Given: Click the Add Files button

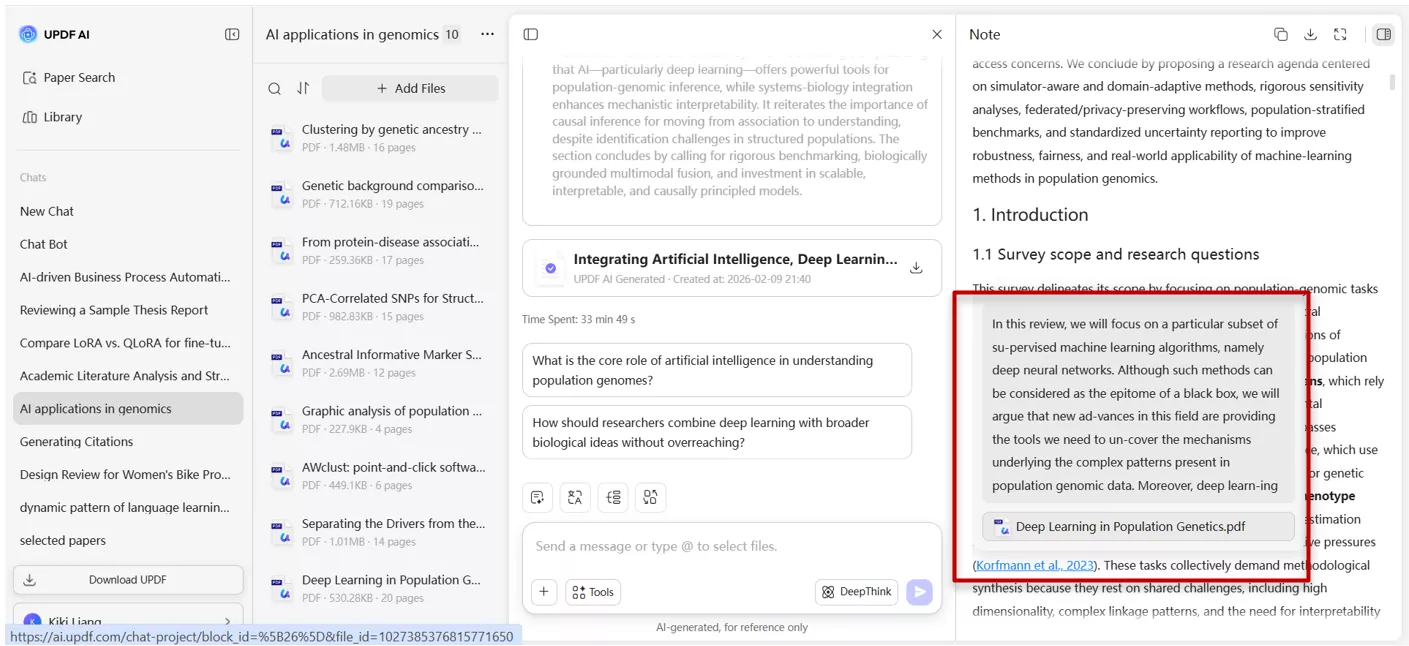Looking at the screenshot, I should pos(410,89).
